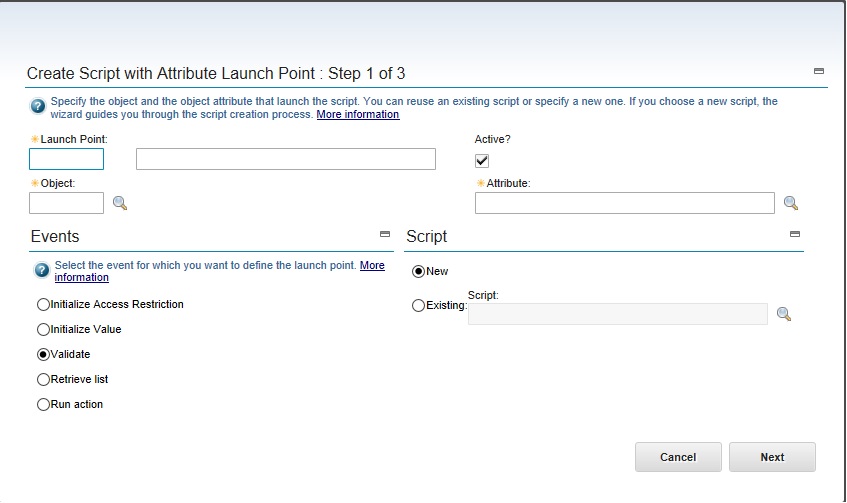
Task: Click the Events section info icon
Action: (42, 270)
